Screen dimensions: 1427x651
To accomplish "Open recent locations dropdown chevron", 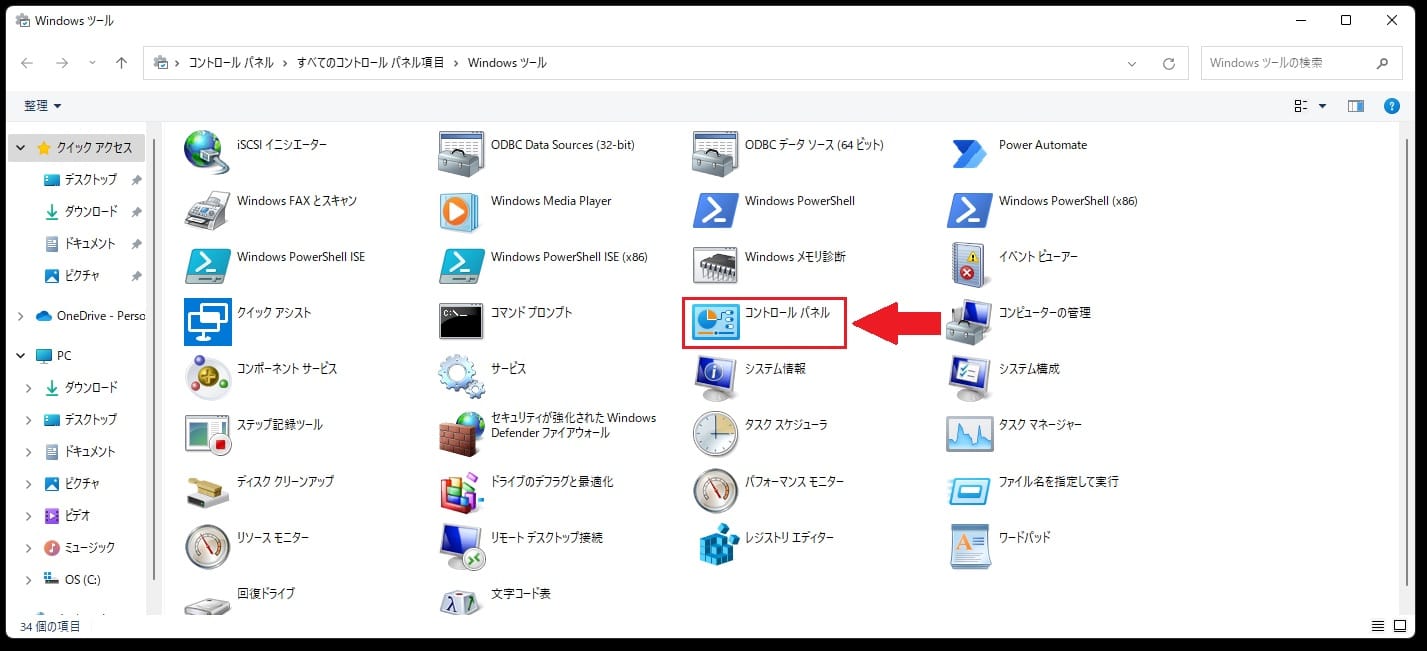I will click(x=92, y=63).
